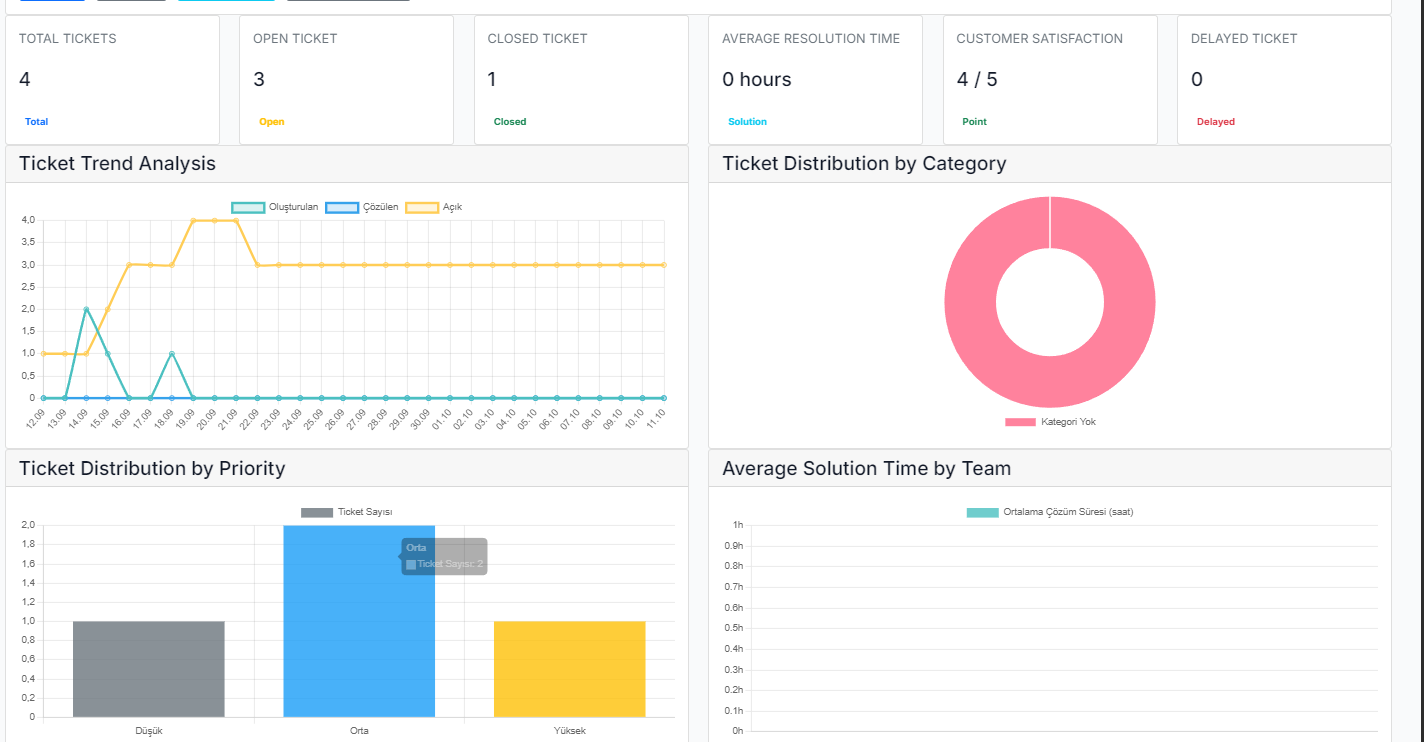Image resolution: width=1424 pixels, height=742 pixels.
Task: Click the blue Total badge
Action: coord(36,122)
